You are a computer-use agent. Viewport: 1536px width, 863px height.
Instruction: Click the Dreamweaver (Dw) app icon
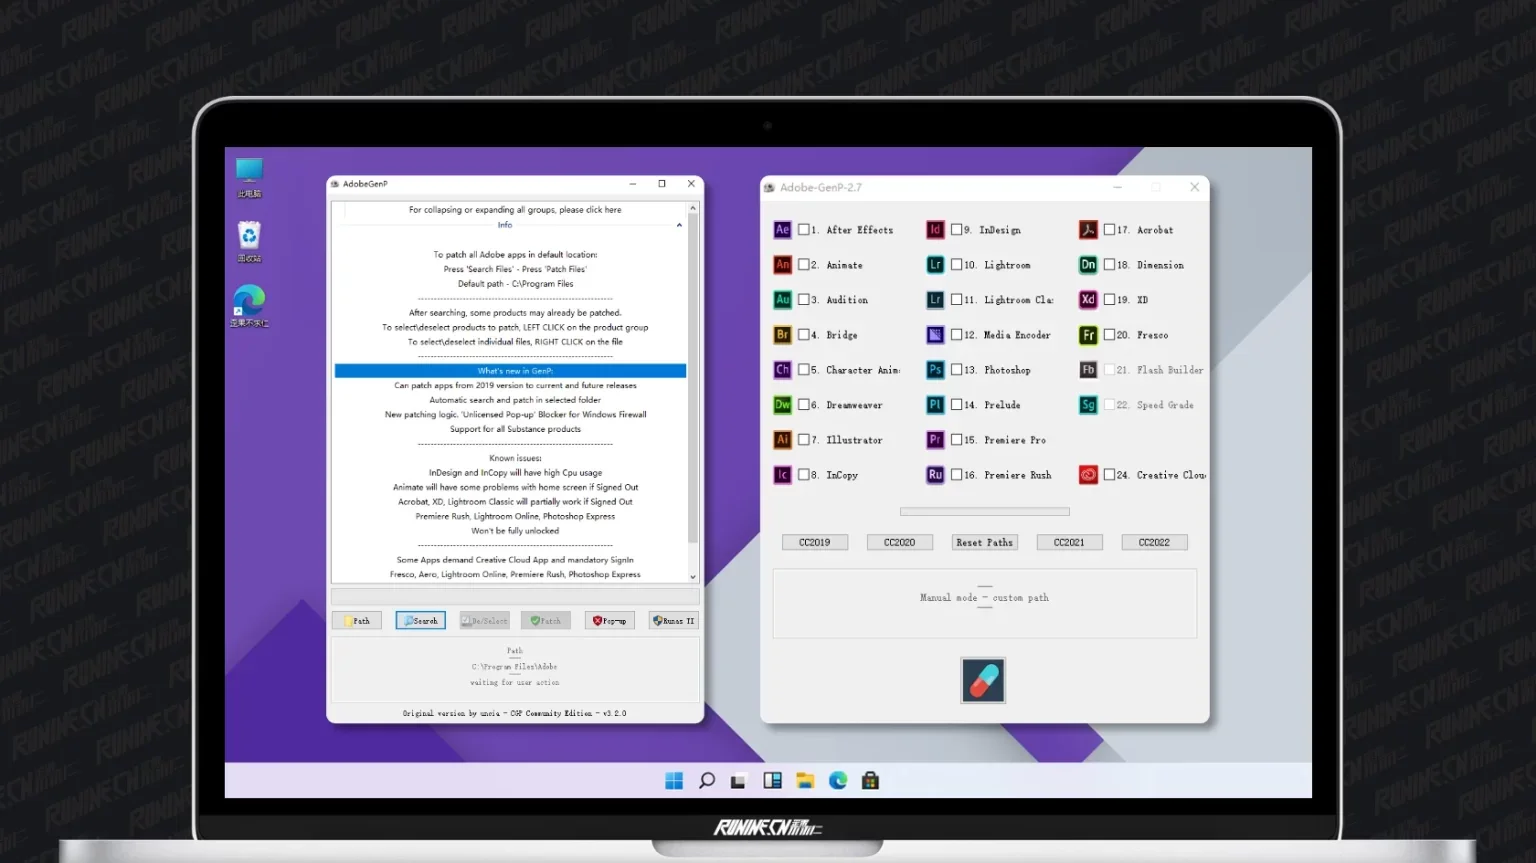783,405
